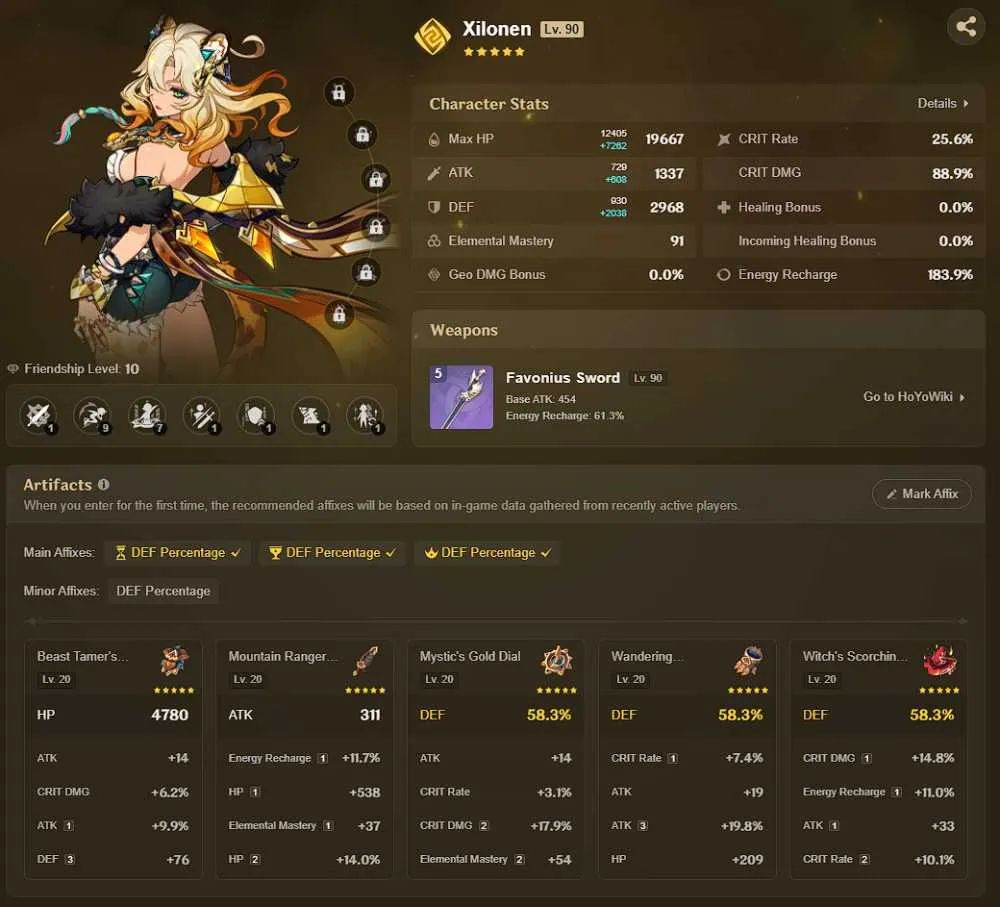Open the Favonius Sword weapon thumbnail
1000x907 pixels.
pyautogui.click(x=461, y=397)
